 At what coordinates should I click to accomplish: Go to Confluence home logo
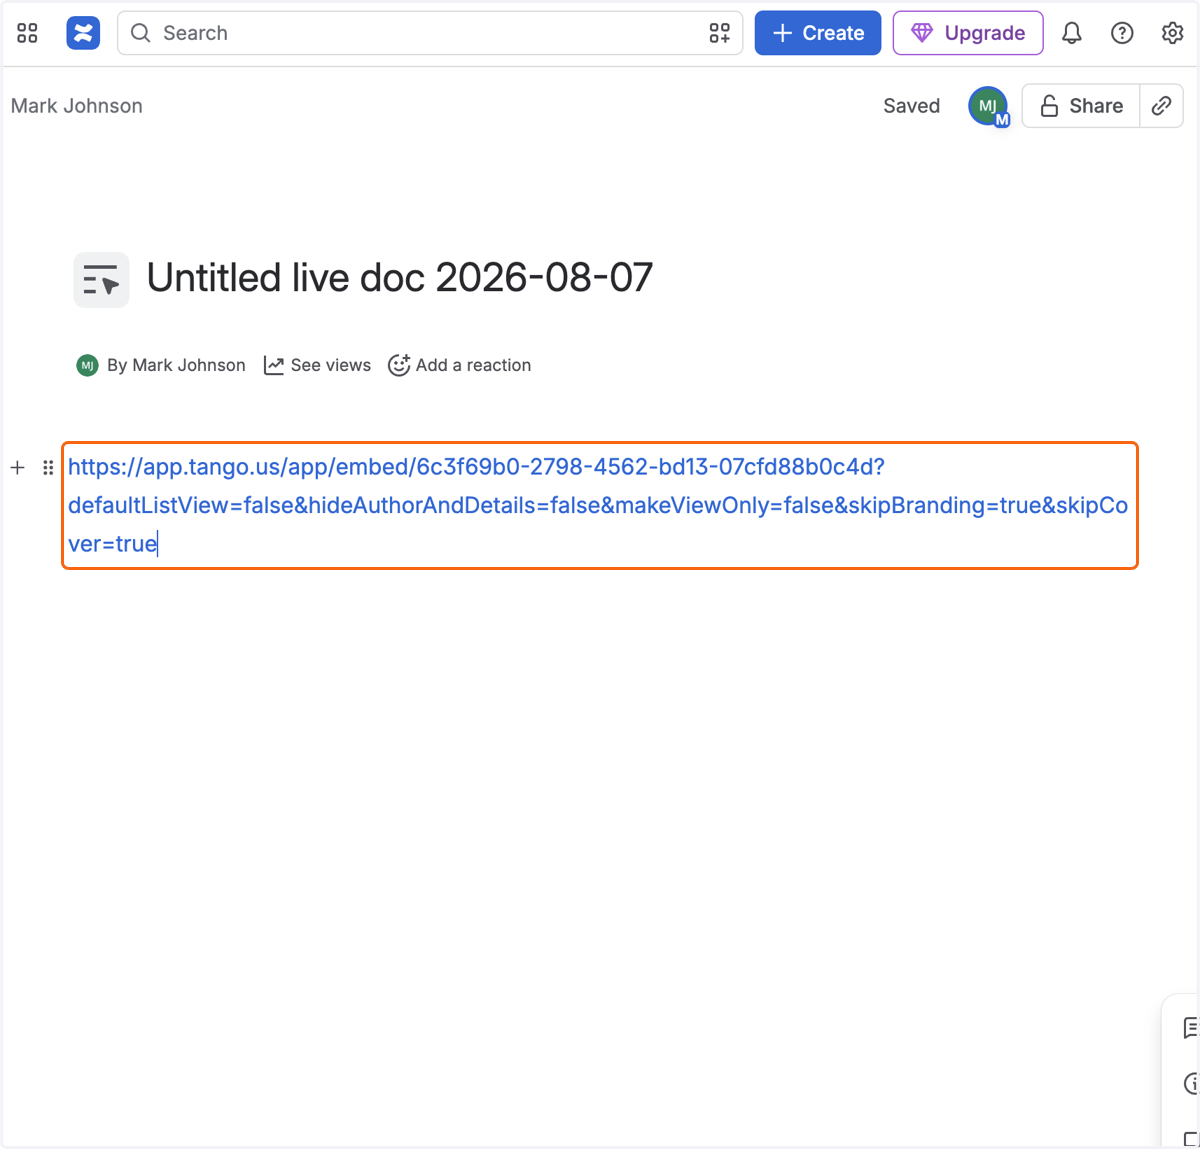point(83,33)
